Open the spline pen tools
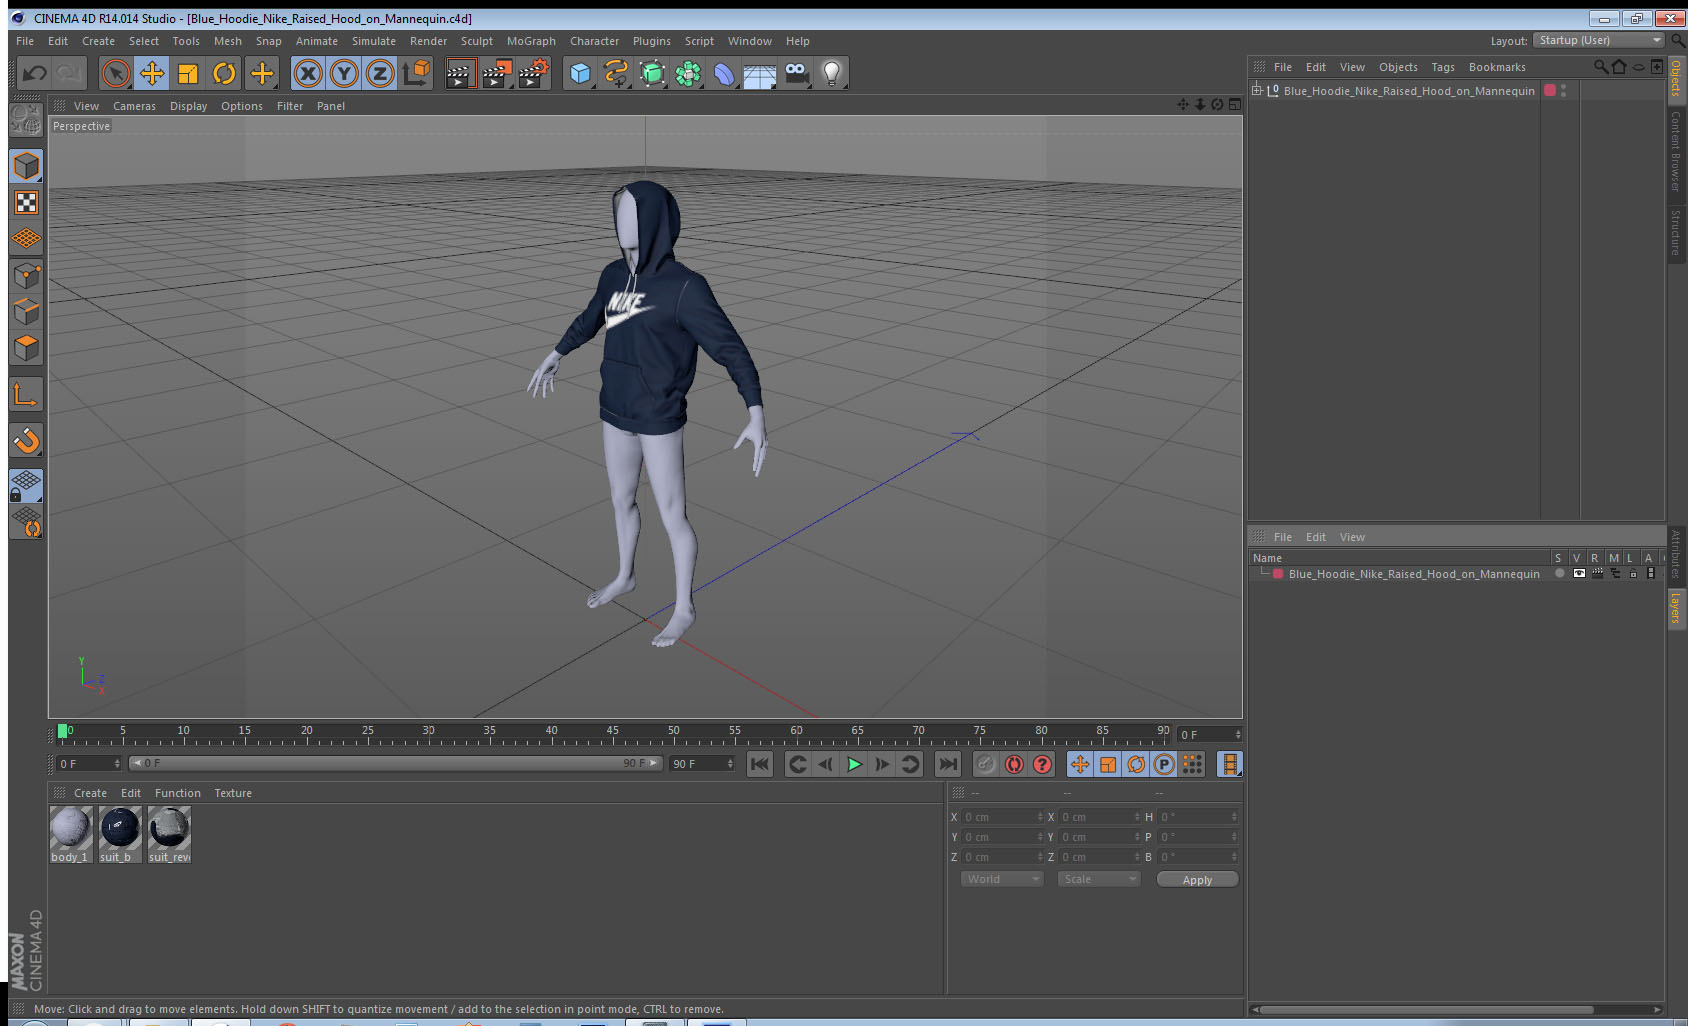 617,73
